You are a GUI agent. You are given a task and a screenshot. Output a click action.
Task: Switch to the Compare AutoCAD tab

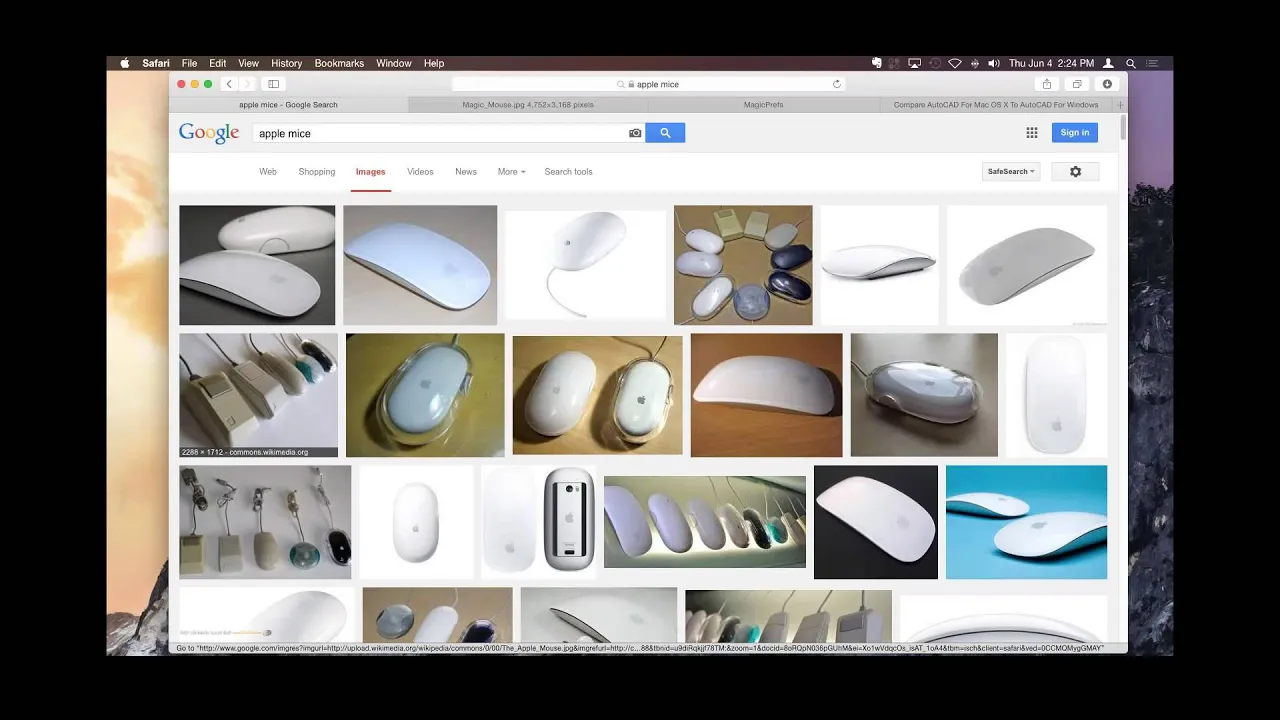click(x=996, y=104)
